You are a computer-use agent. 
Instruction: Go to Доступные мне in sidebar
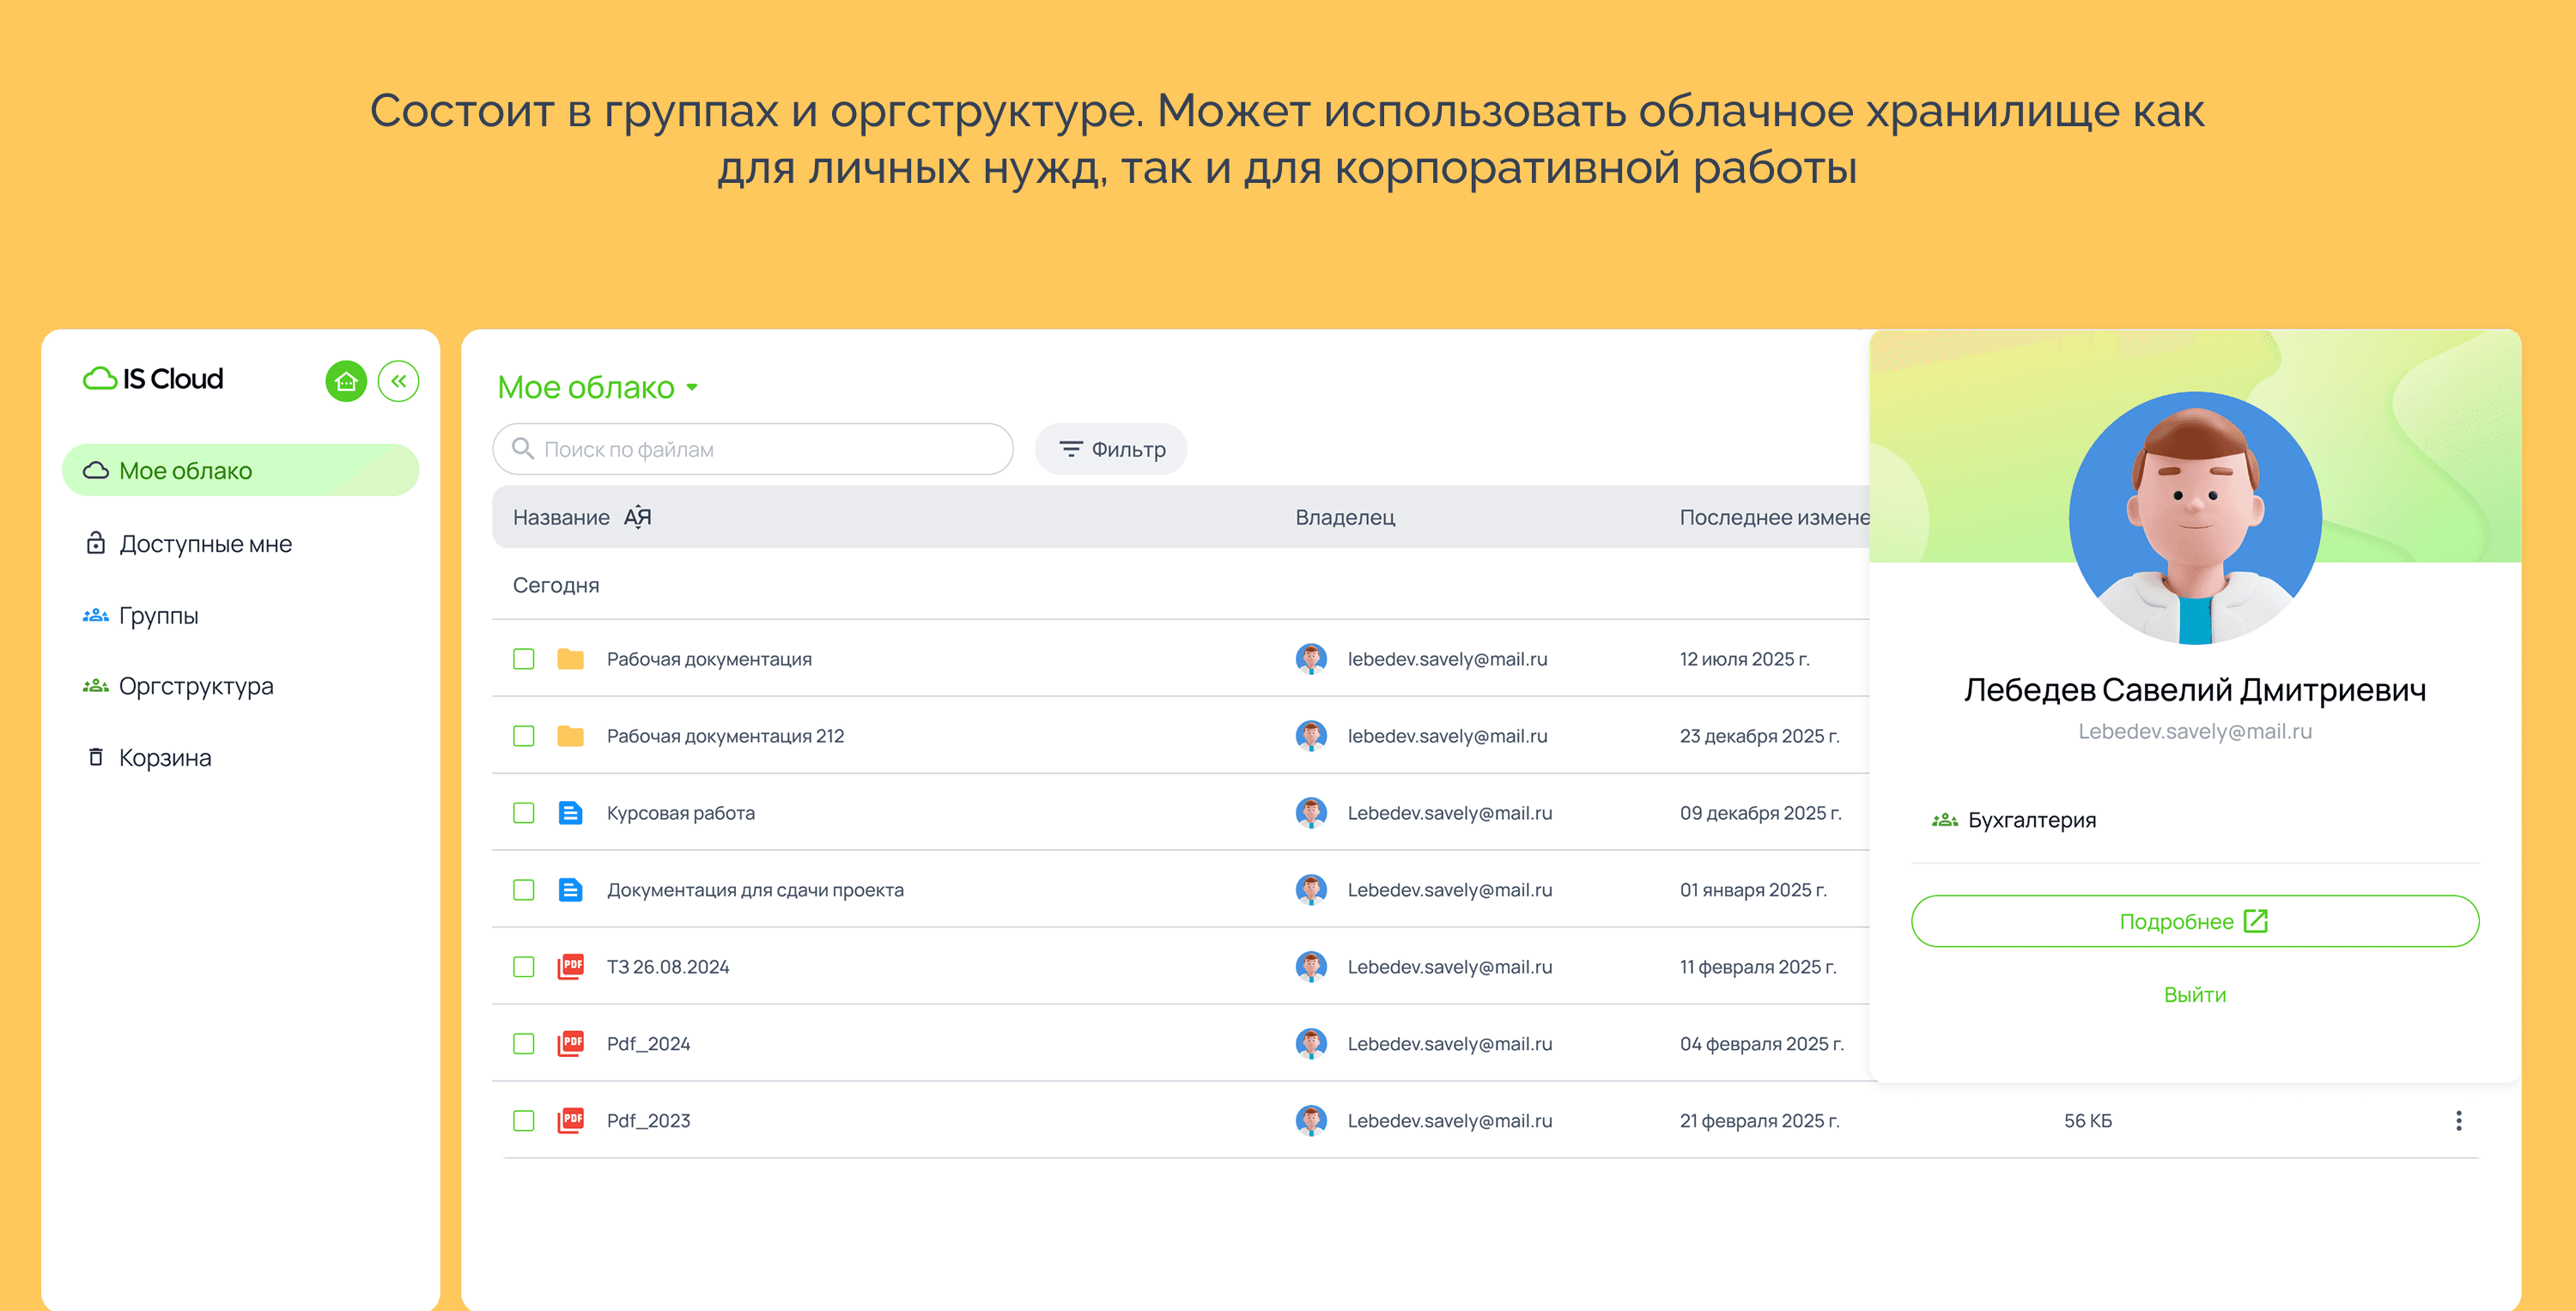pos(205,544)
